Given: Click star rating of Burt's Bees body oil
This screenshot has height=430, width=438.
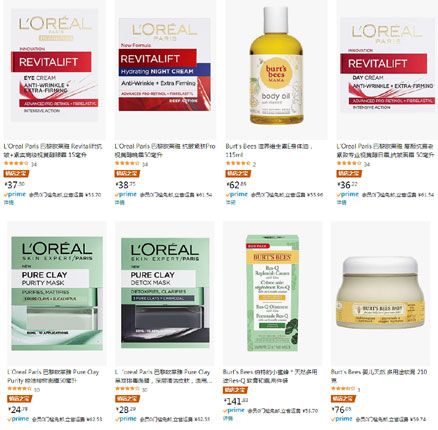Looking at the screenshot, I should (238, 163).
